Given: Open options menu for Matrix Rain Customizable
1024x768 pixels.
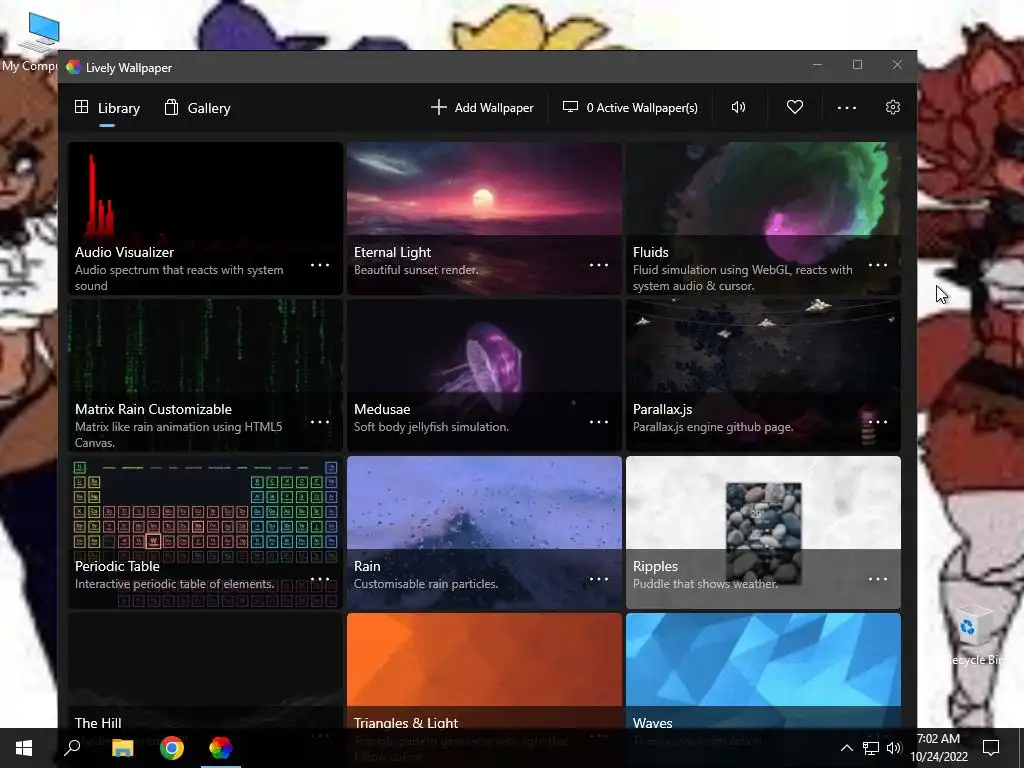Looking at the screenshot, I should tap(320, 422).
